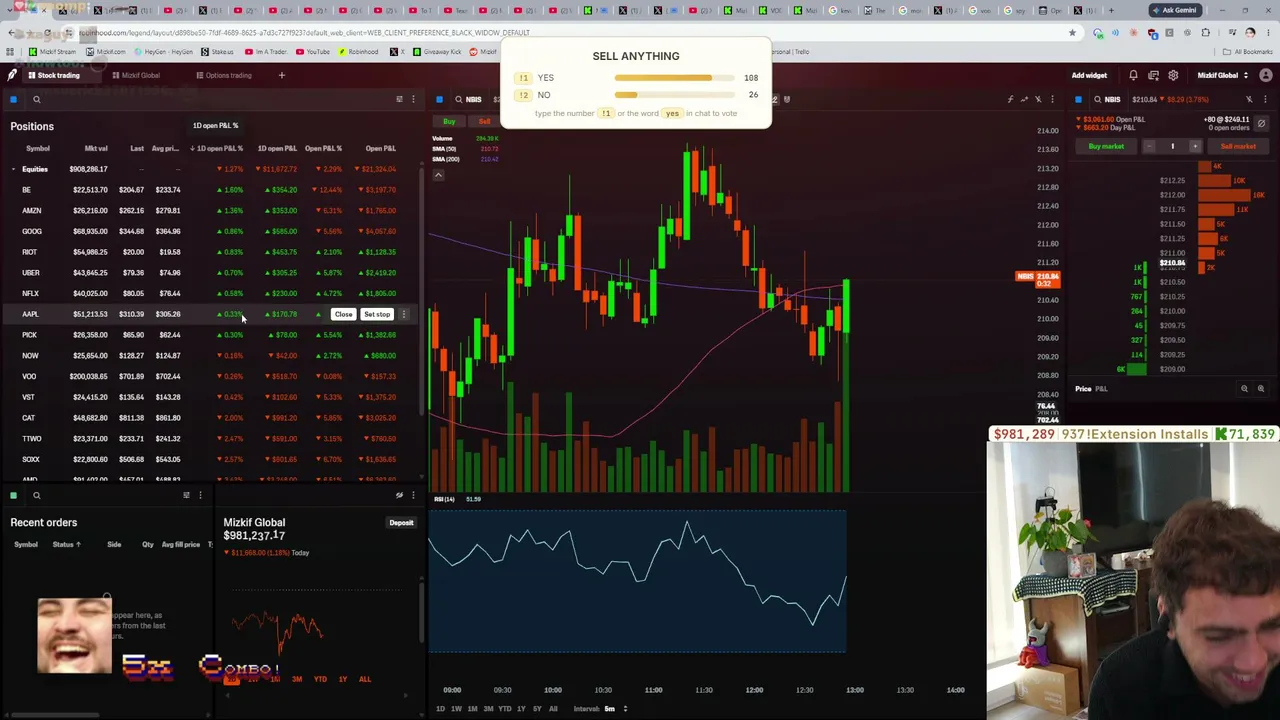Open search in the Positions widget

36,99
